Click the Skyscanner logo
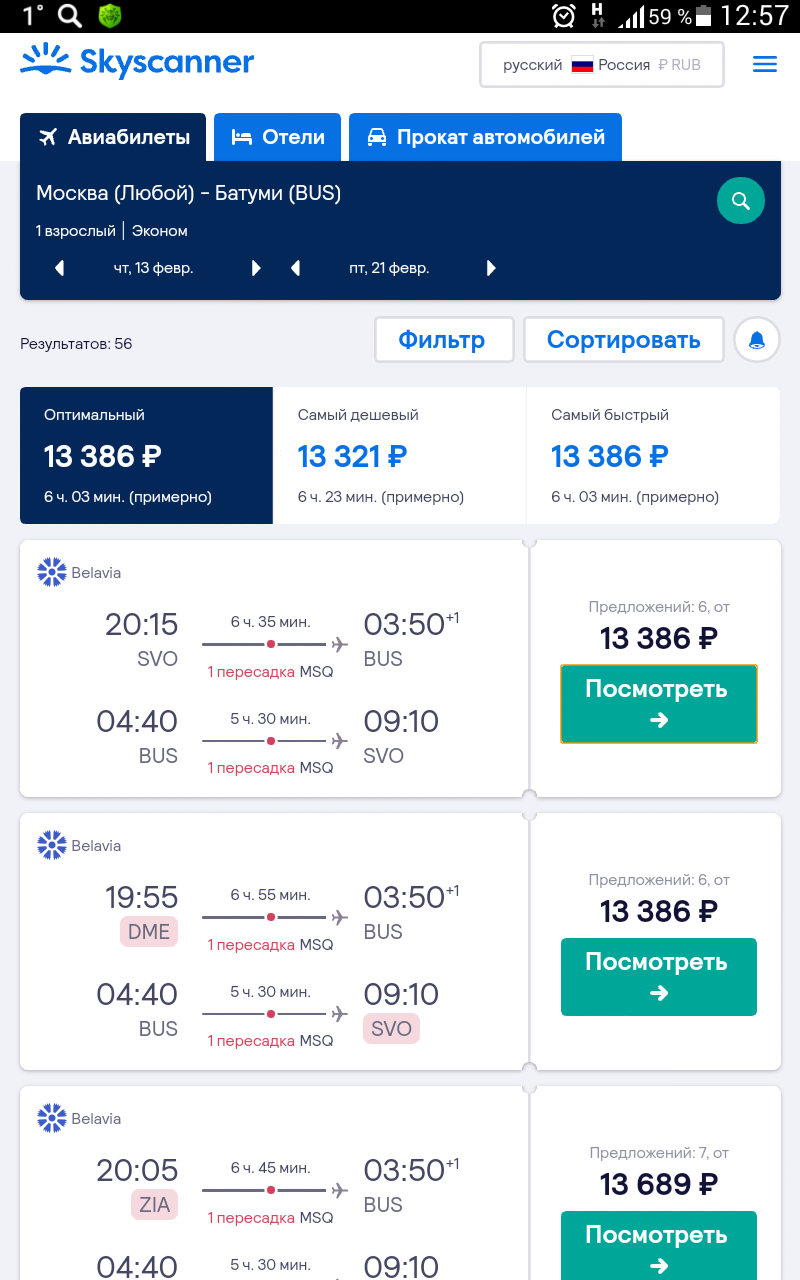 click(x=137, y=62)
